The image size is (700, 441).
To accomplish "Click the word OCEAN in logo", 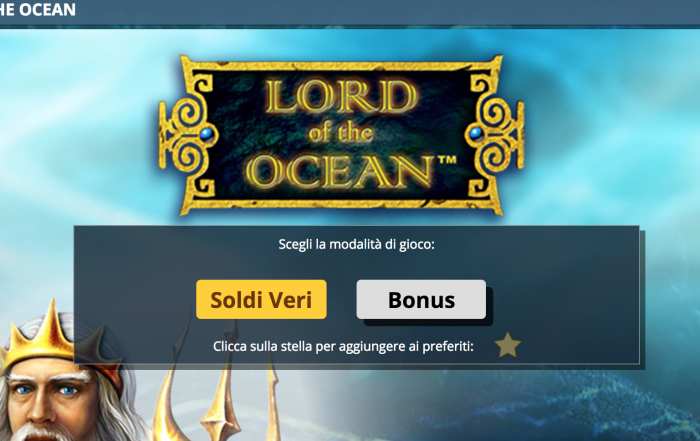I will coord(339,171).
